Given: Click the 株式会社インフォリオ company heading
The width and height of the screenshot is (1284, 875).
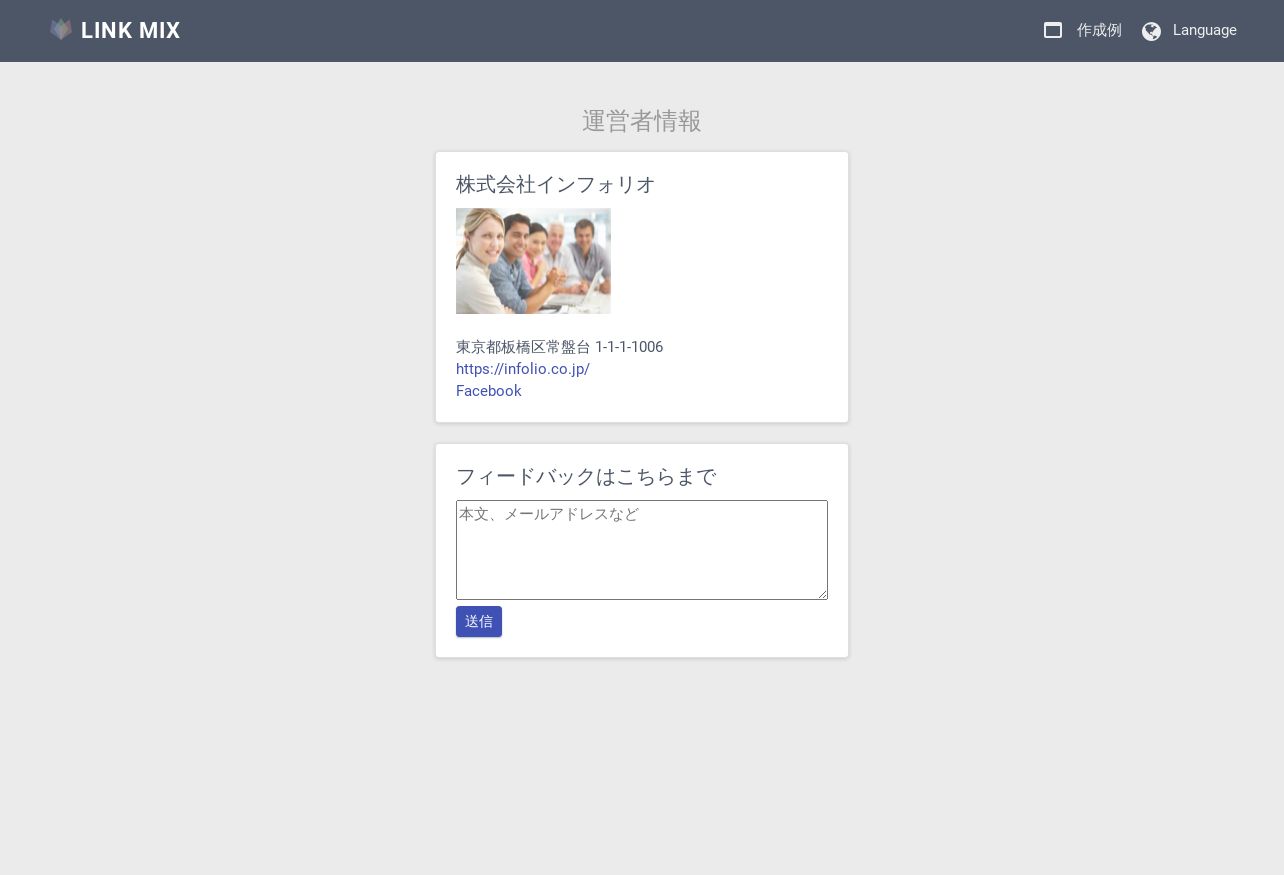Looking at the screenshot, I should 556,185.
